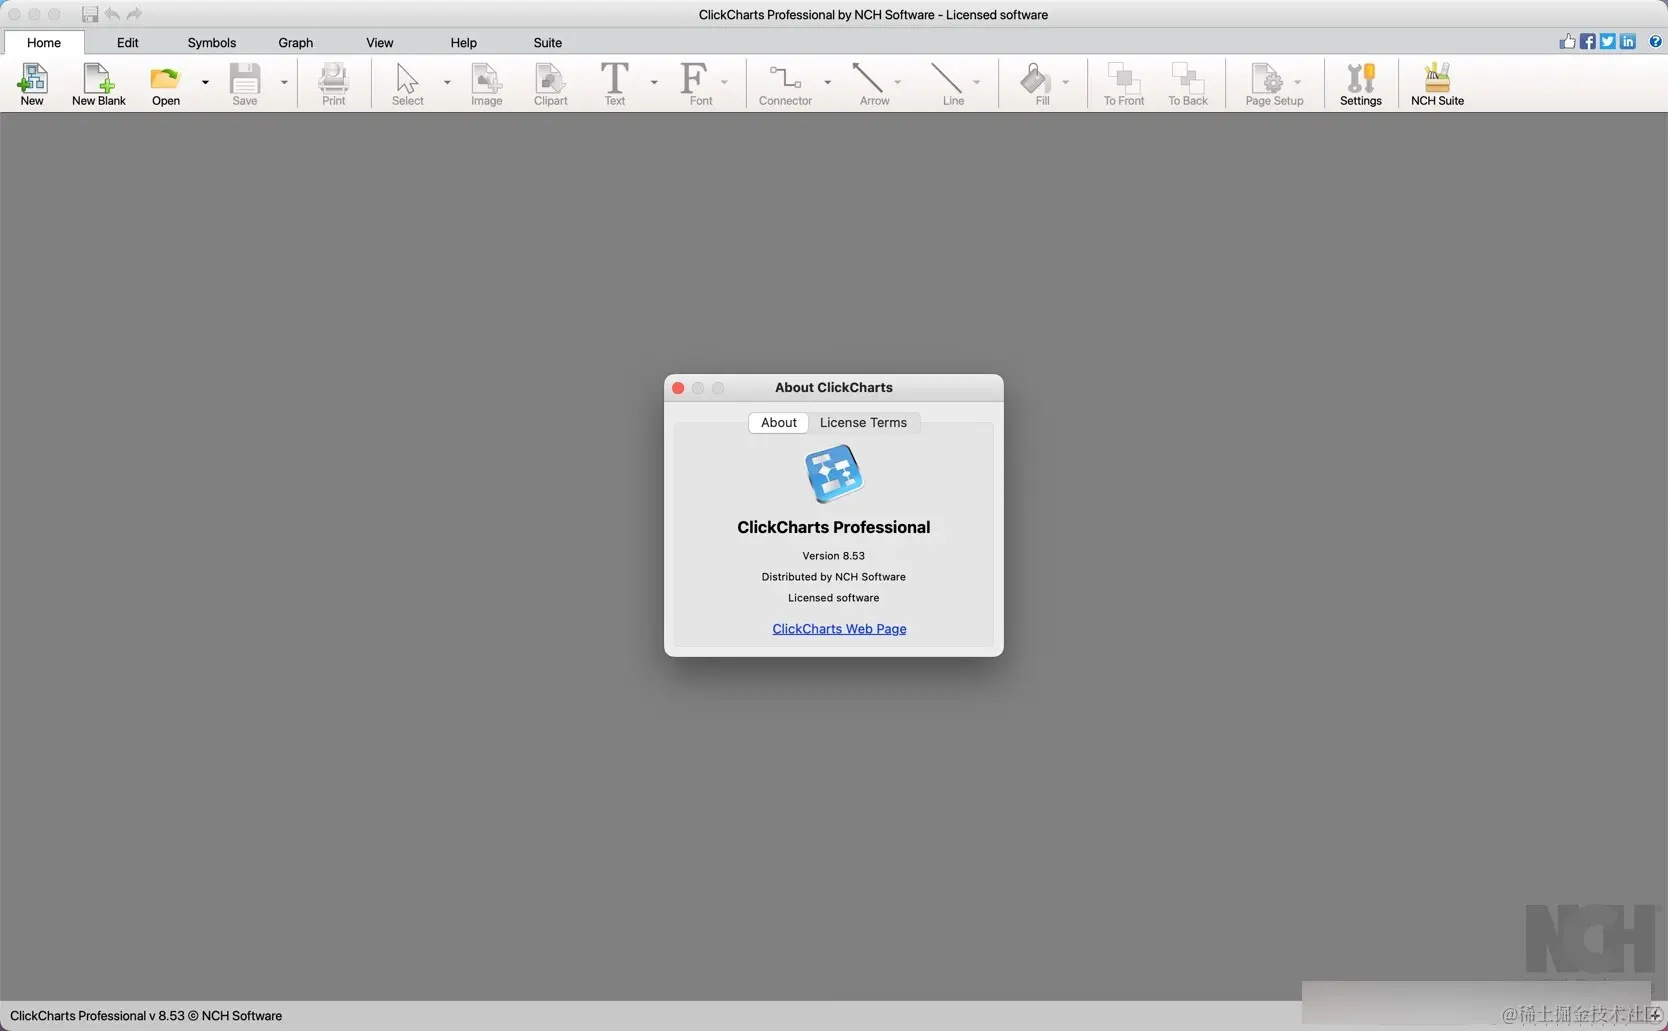
Task: Select the About tab in the dialog
Action: [x=779, y=423]
